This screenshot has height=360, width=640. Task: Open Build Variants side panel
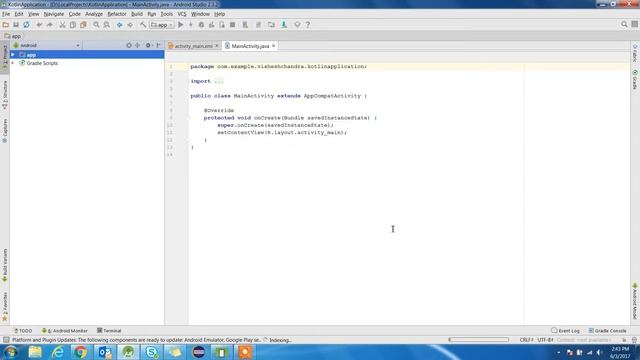(x=5, y=265)
